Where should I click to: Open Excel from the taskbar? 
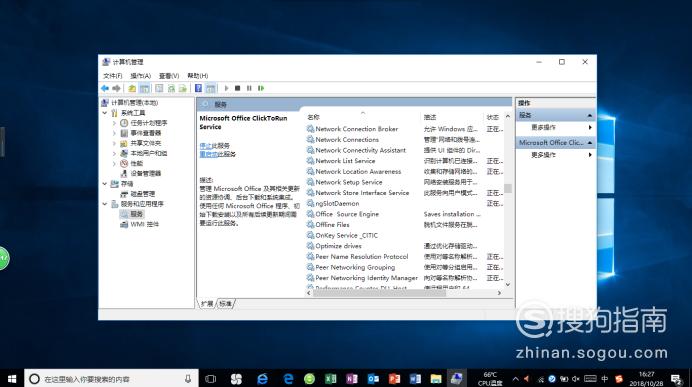[x=331, y=379]
